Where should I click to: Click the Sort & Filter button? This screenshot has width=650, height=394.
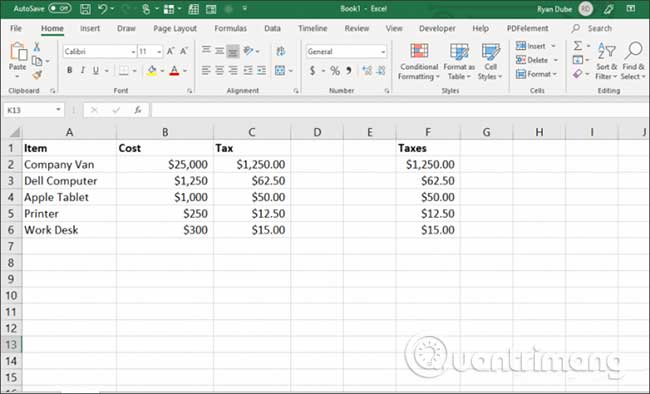pos(606,61)
